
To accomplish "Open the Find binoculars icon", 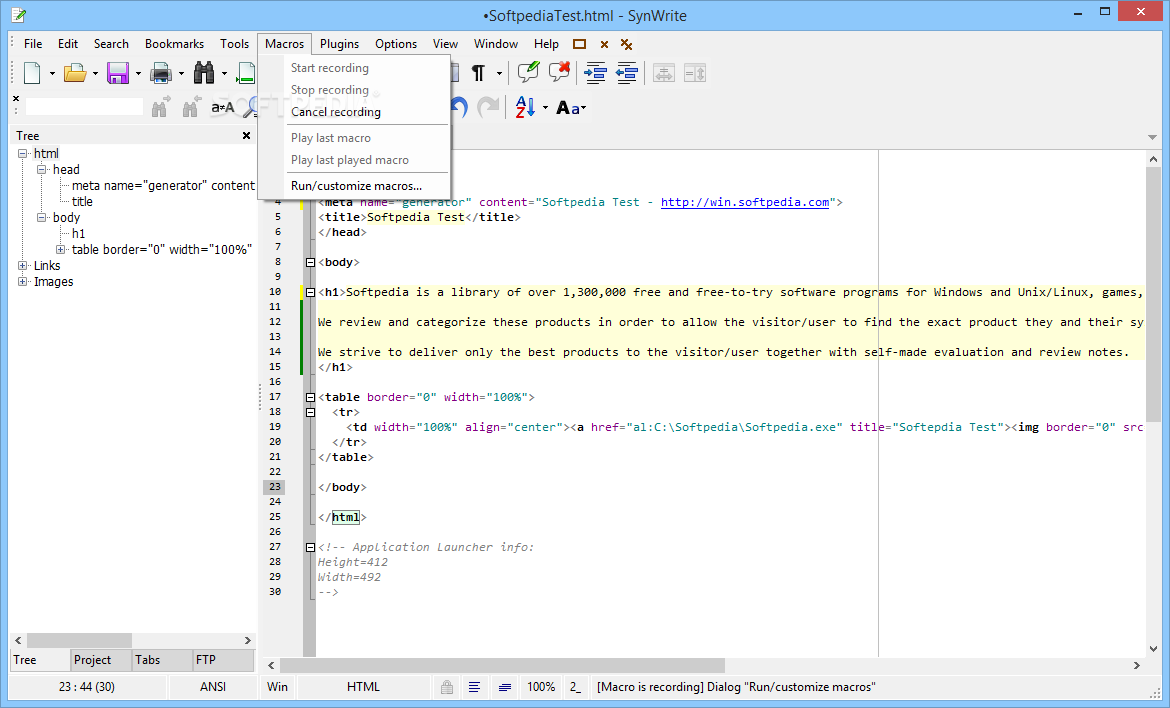I will pyautogui.click(x=204, y=73).
